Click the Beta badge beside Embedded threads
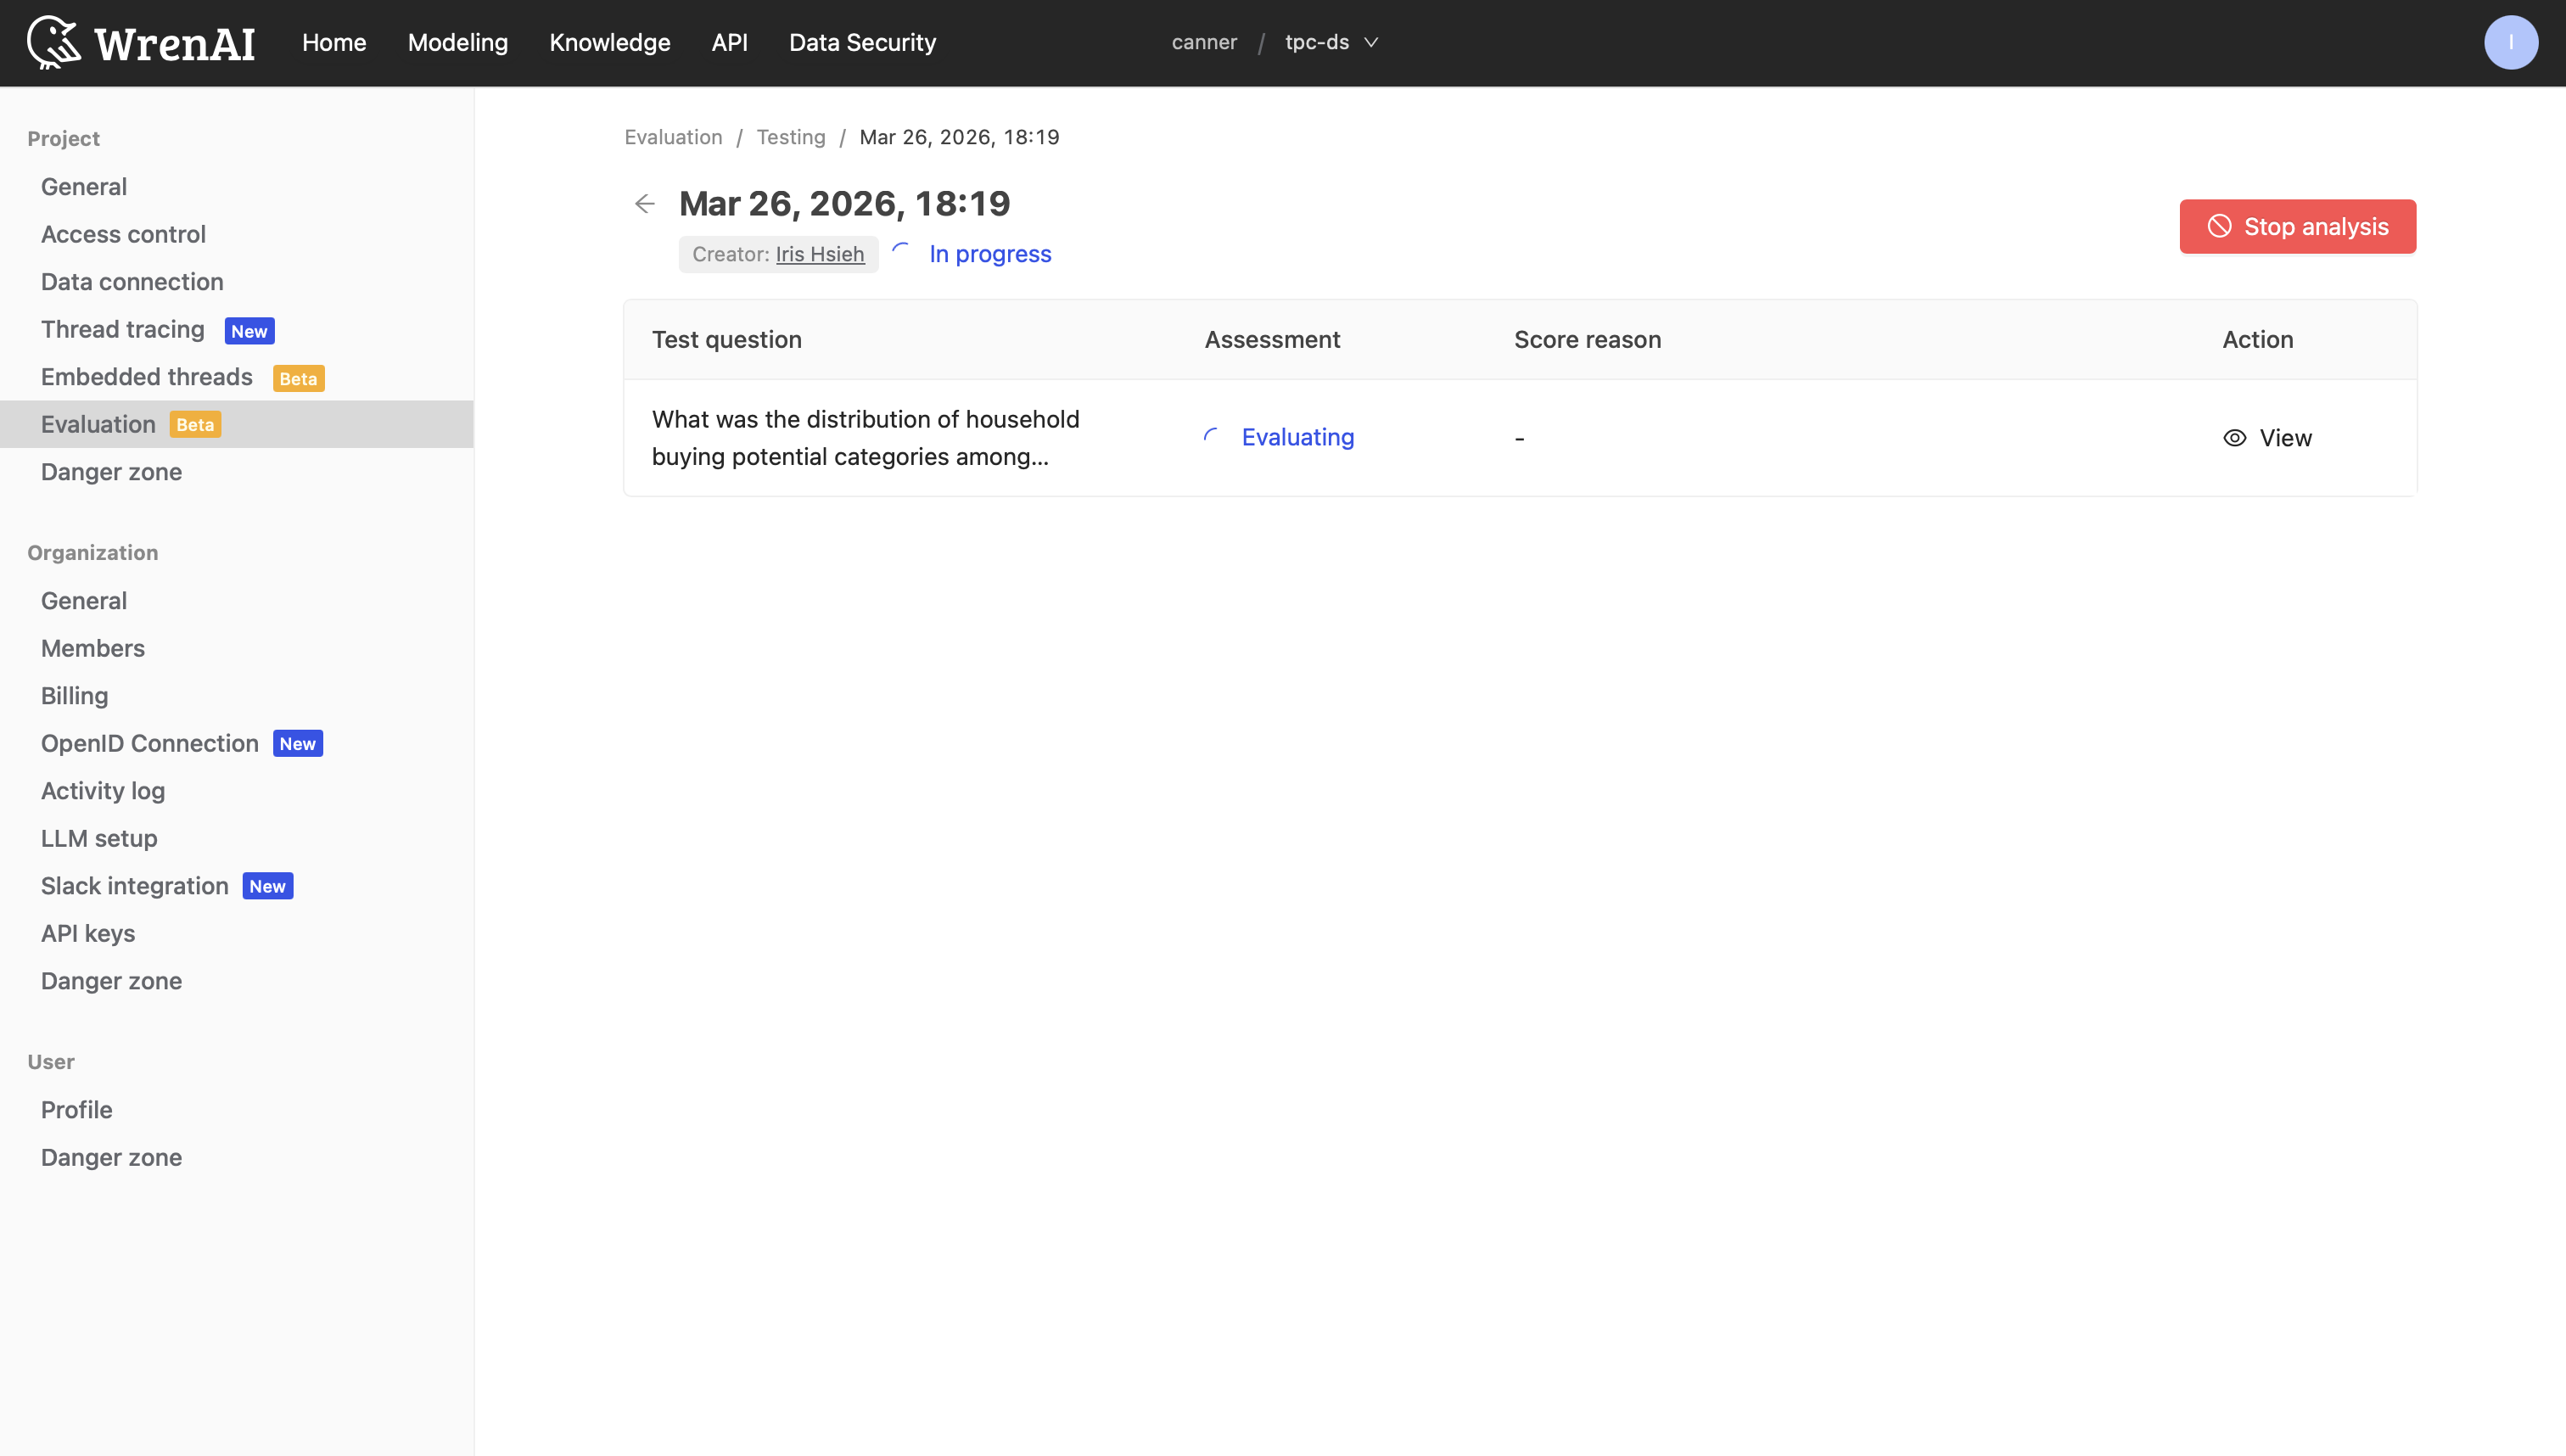The height and width of the screenshot is (1456, 2566). [298, 378]
